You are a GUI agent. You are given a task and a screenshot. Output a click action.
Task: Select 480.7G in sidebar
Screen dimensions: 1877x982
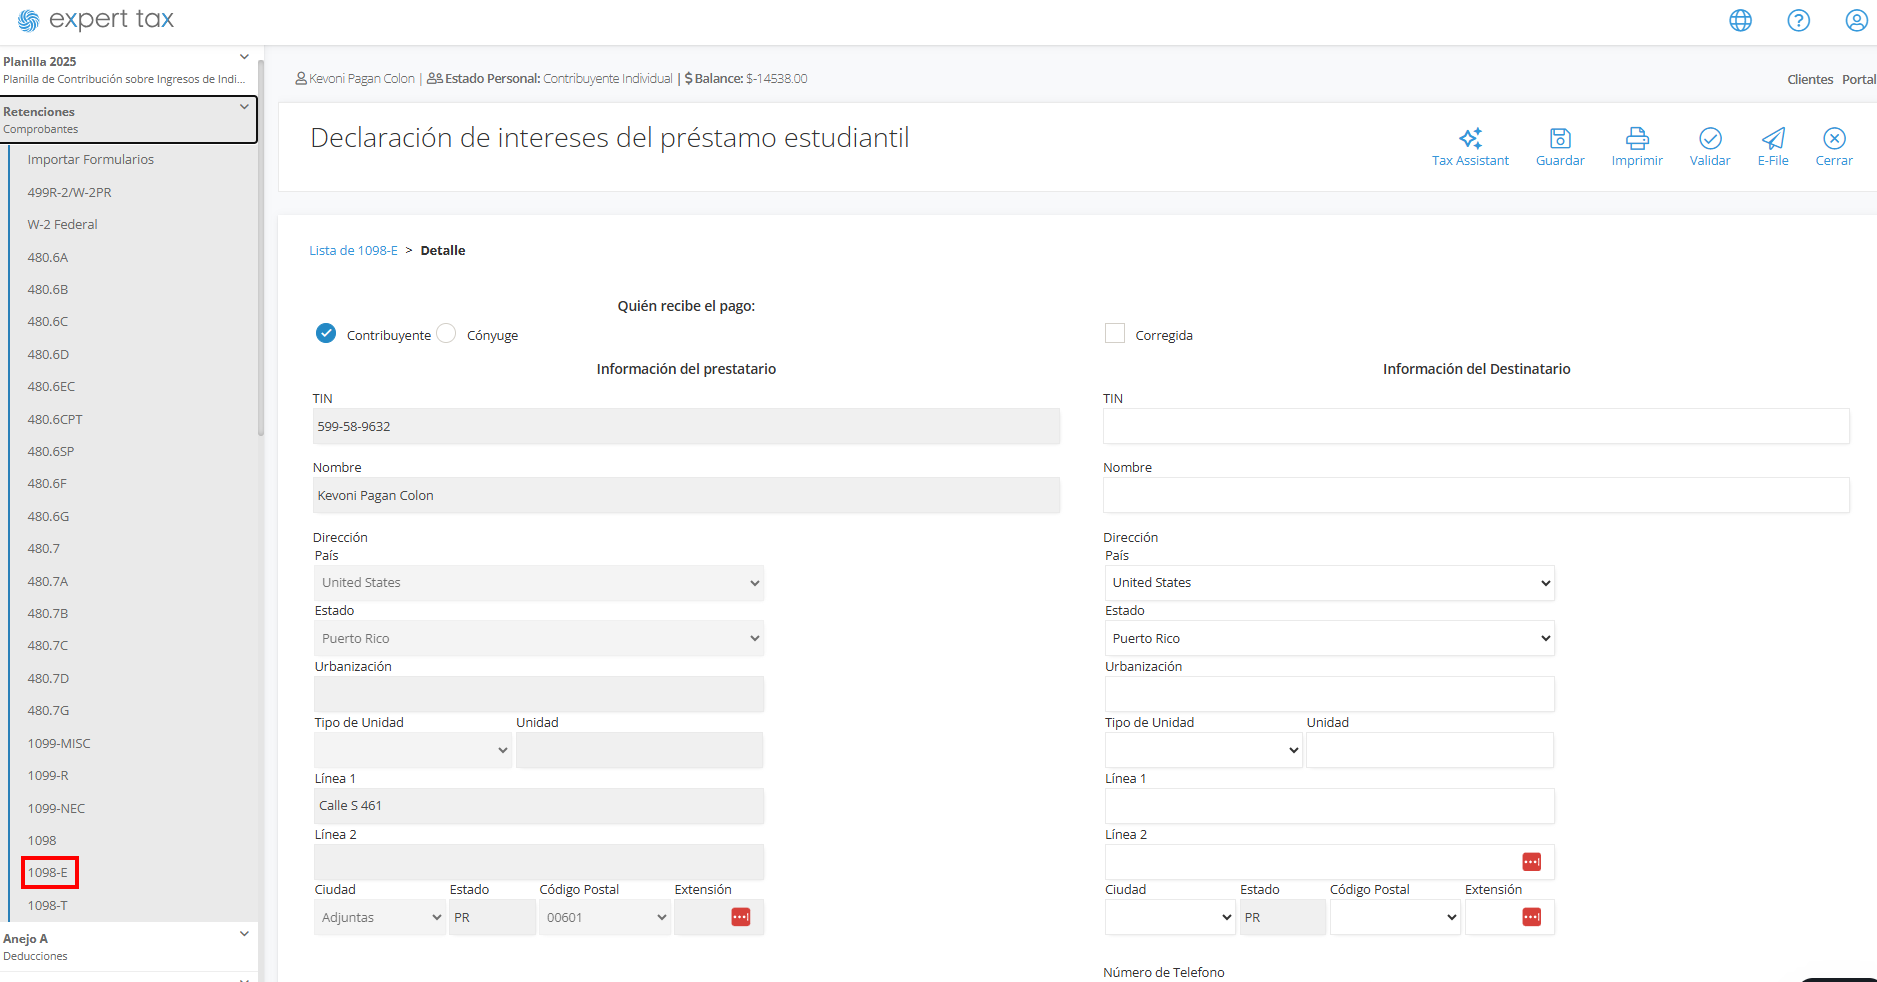[48, 711]
